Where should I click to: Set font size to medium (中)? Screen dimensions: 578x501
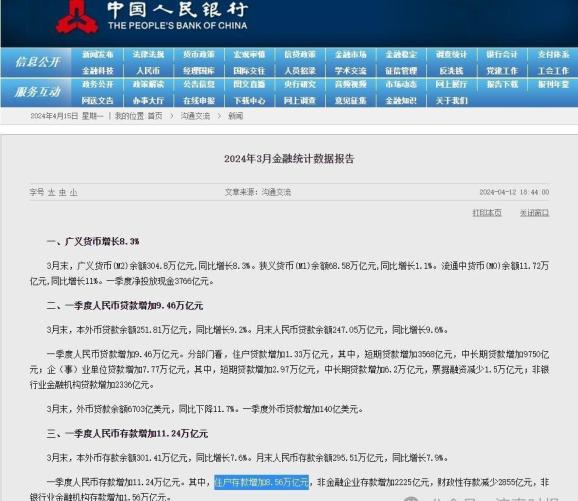point(62,192)
